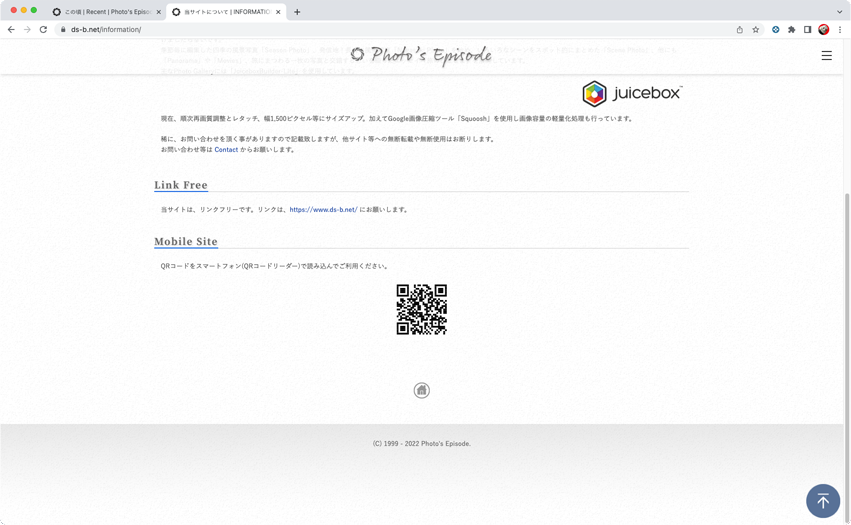851x525 pixels.
Task: Open a new browser tab
Action: pyautogui.click(x=297, y=12)
